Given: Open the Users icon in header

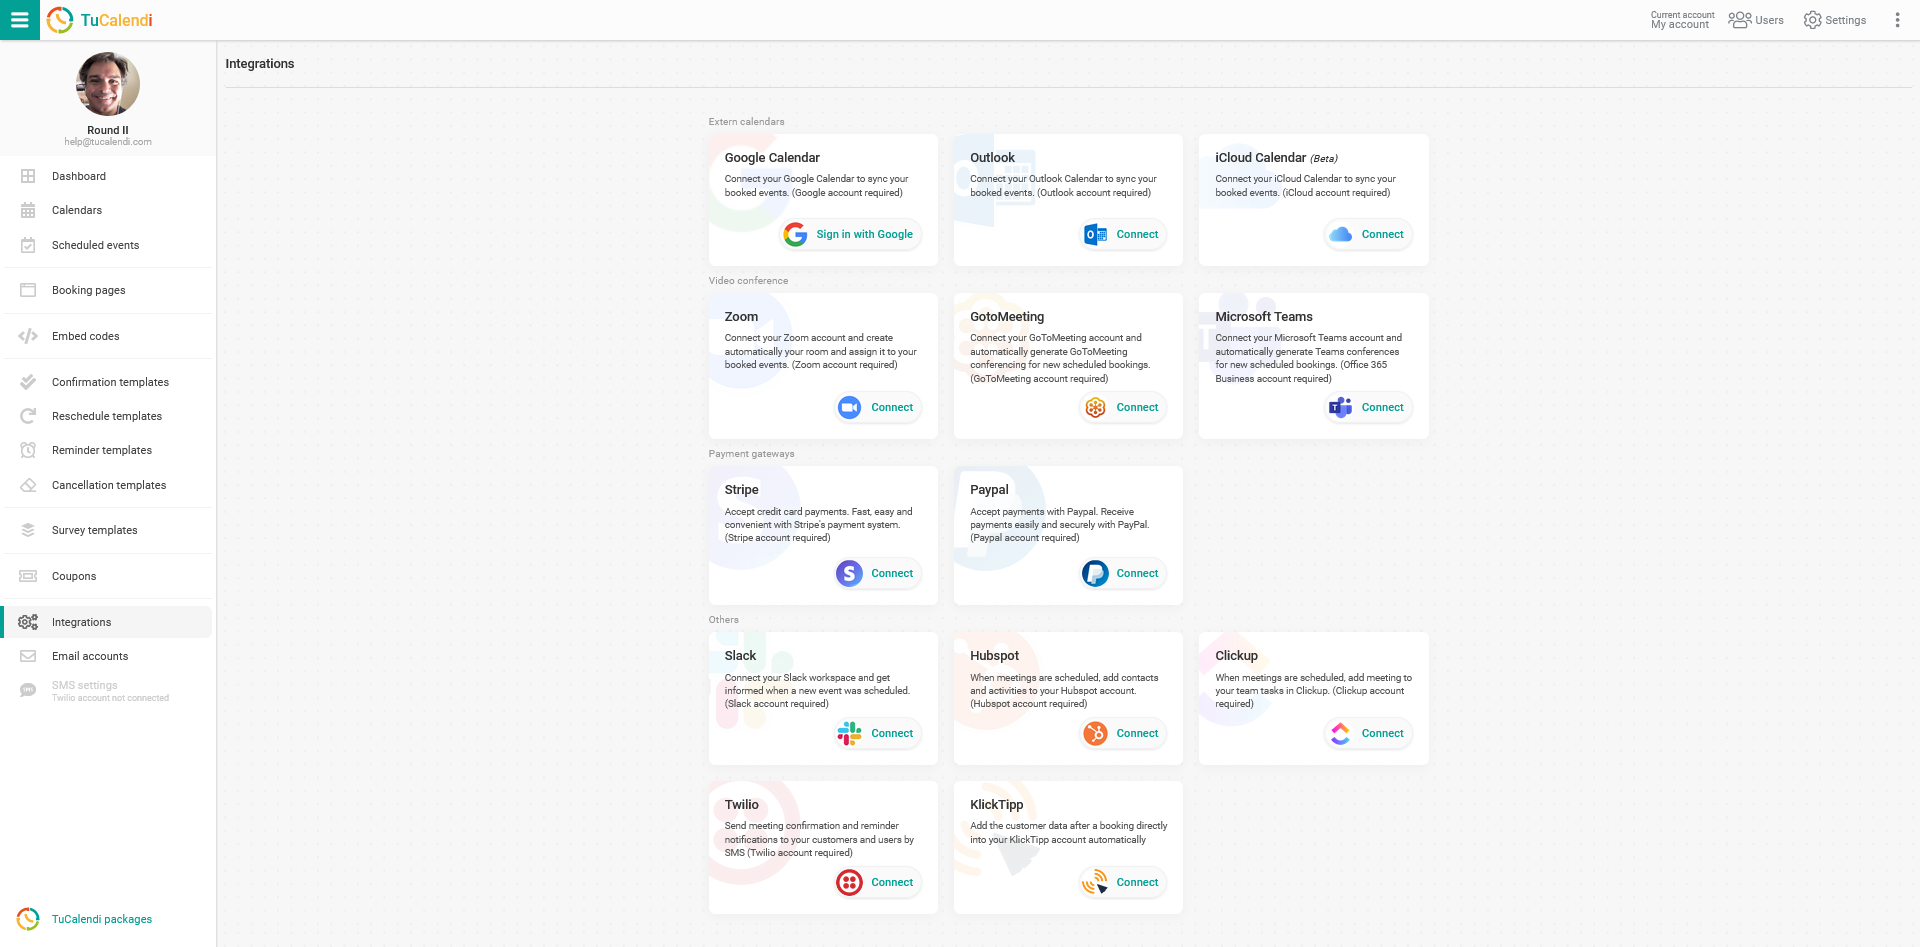Looking at the screenshot, I should pos(1740,20).
